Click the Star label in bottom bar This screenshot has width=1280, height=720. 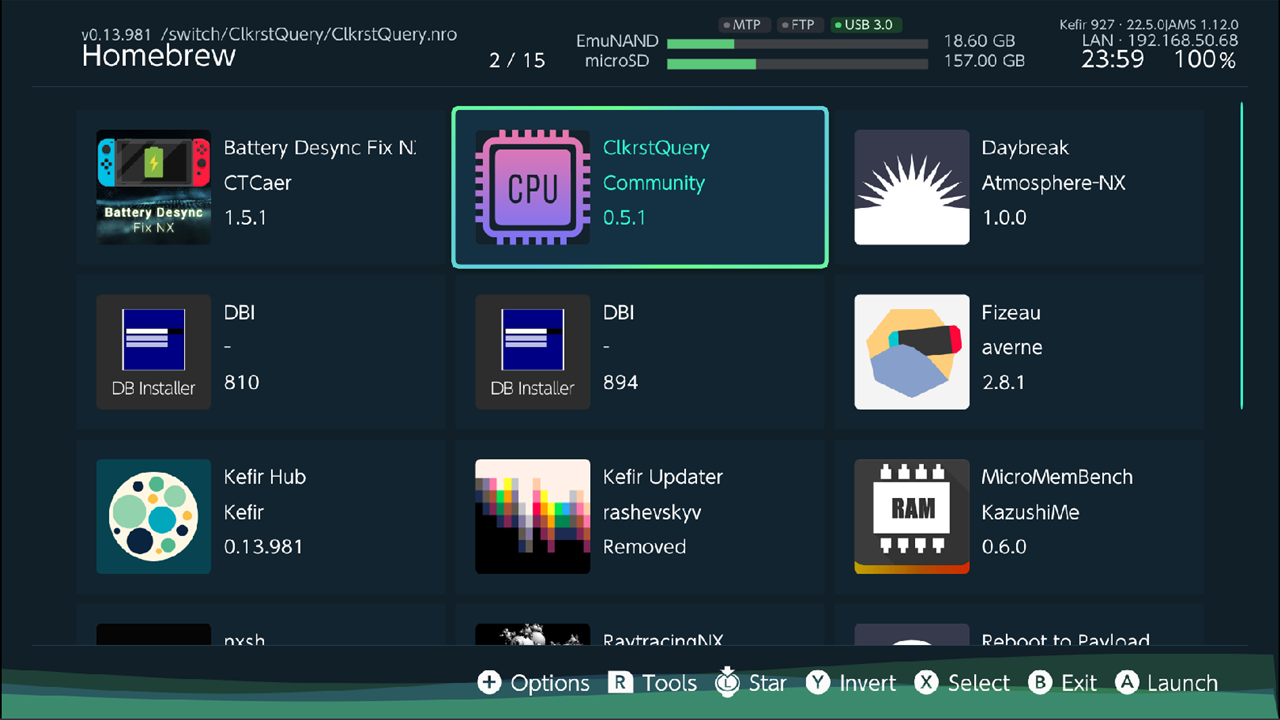coord(768,683)
